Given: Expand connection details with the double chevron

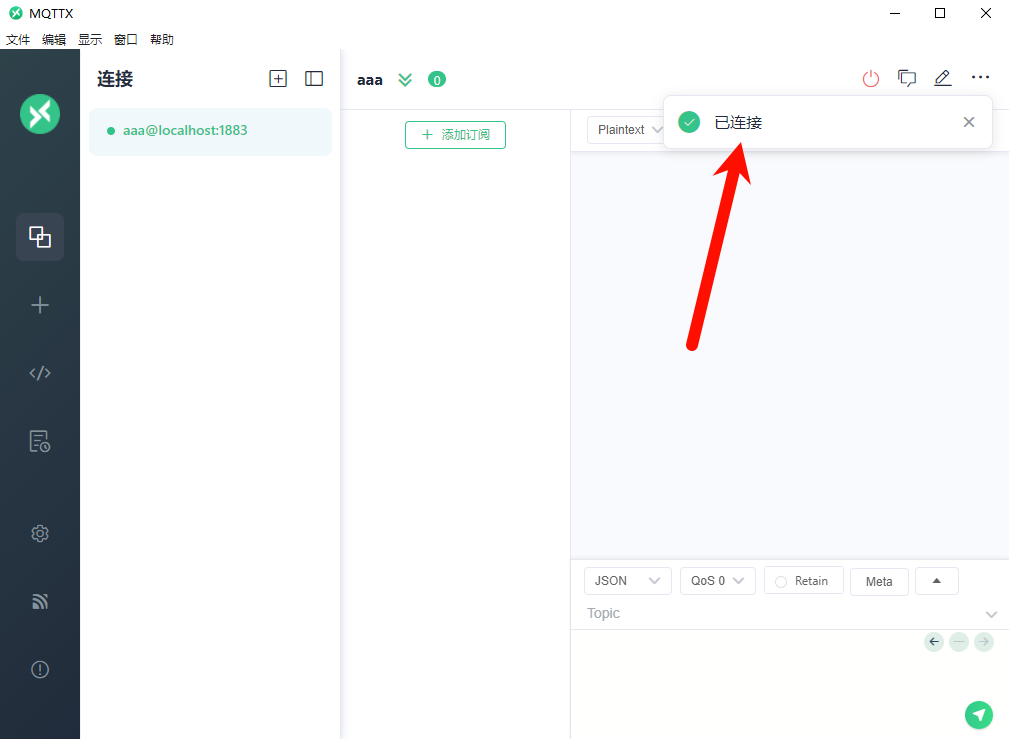Looking at the screenshot, I should coord(405,80).
